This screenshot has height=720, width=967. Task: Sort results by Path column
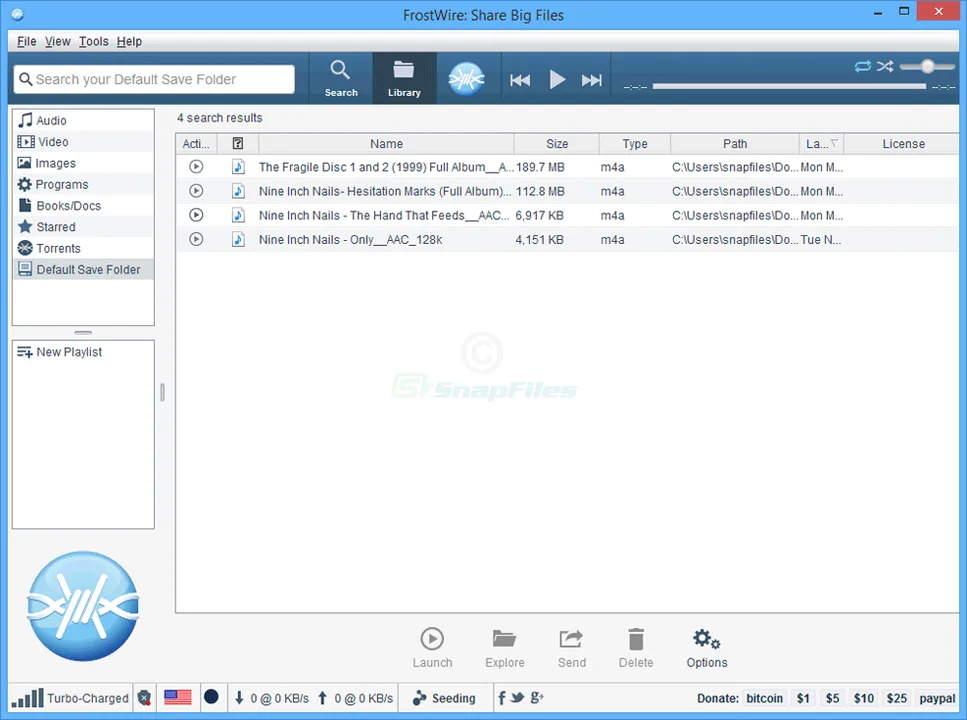pos(735,144)
